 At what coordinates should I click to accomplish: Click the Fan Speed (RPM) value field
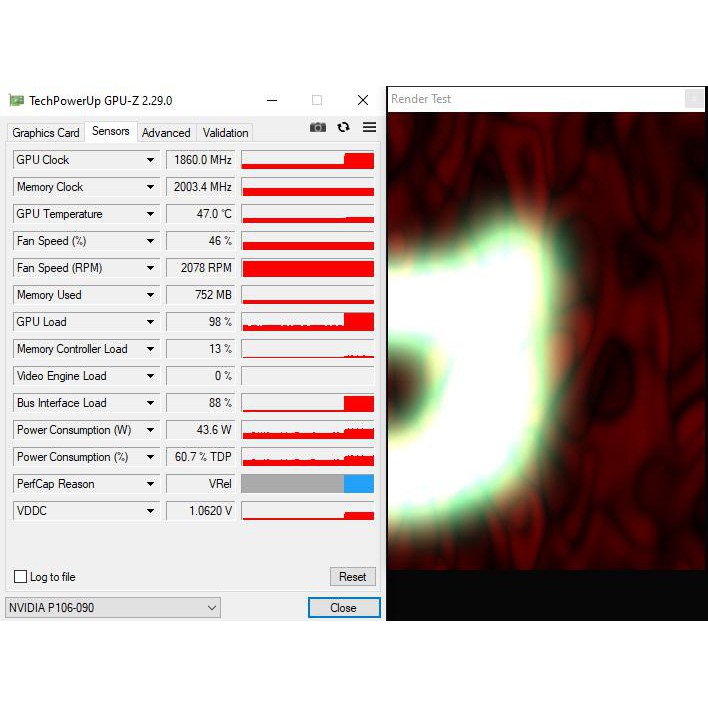(x=200, y=268)
